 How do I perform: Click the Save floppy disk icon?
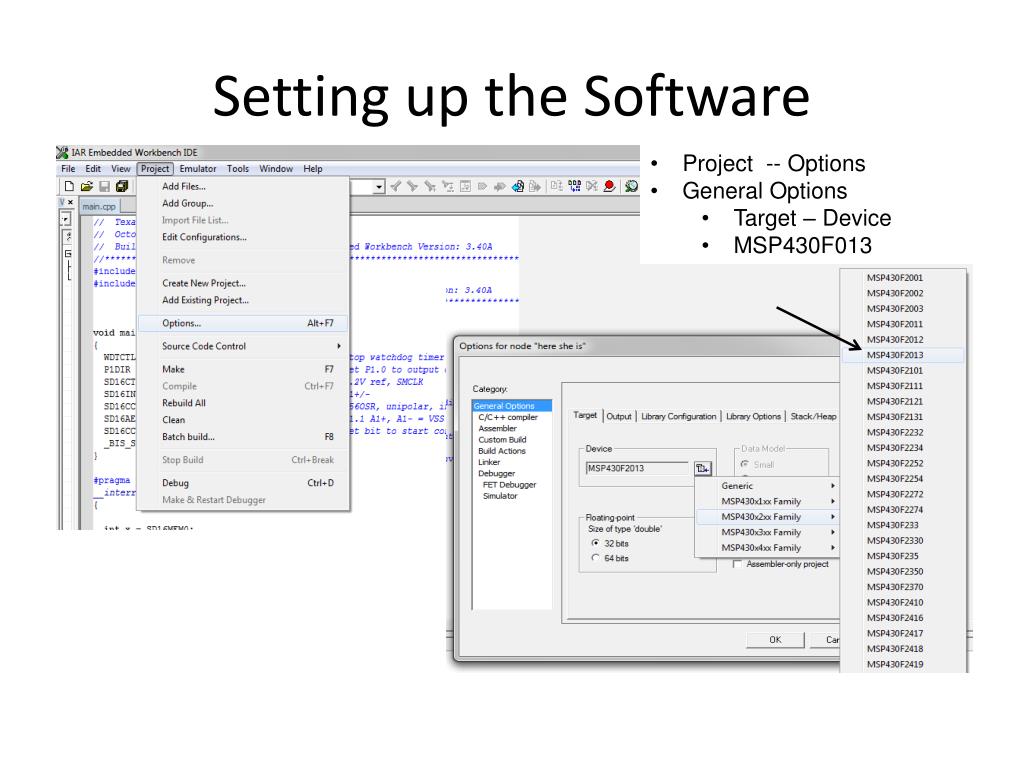[104, 186]
